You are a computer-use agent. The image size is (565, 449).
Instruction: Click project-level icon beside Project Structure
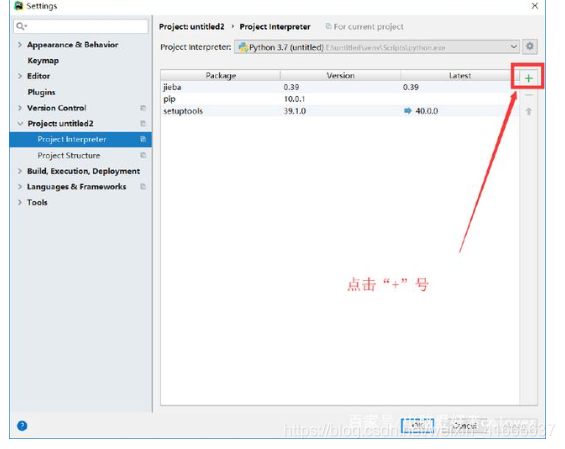coord(143,155)
